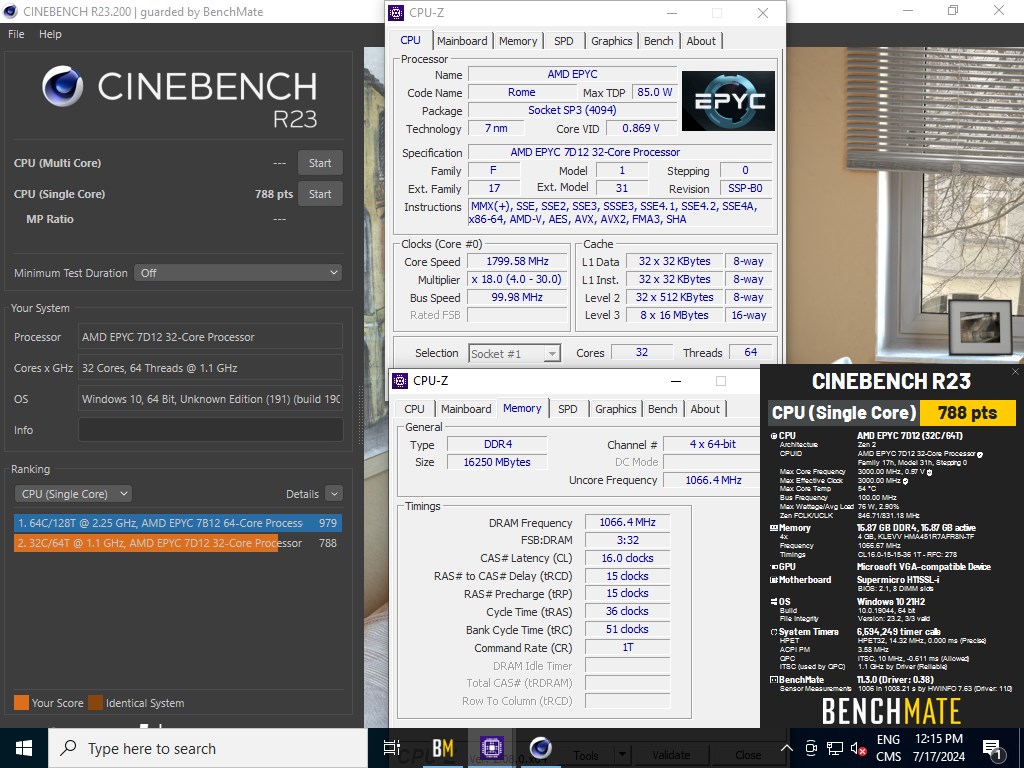Click the Processor name field in Cinebench
Viewport: 1024px width, 768px height.
[x=210, y=337]
